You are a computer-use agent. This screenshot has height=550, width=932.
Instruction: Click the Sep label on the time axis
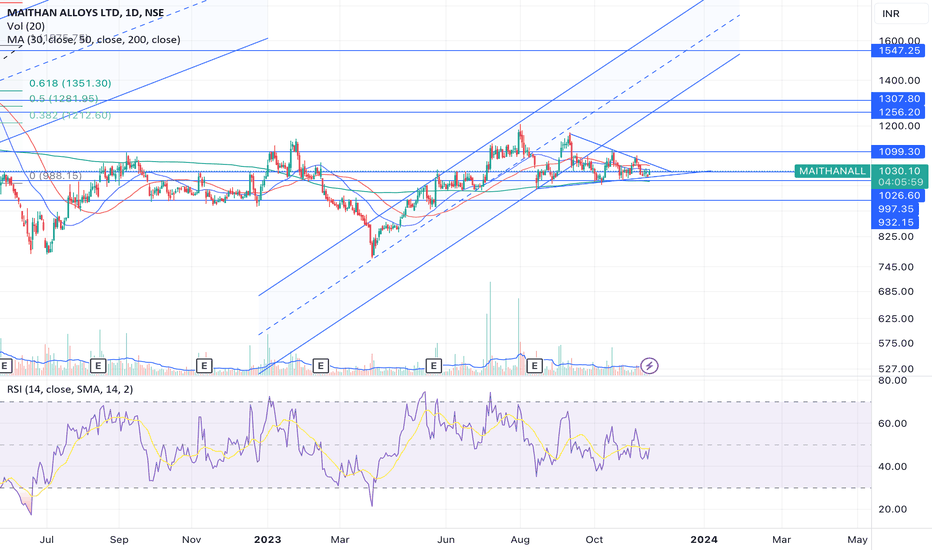pos(119,540)
